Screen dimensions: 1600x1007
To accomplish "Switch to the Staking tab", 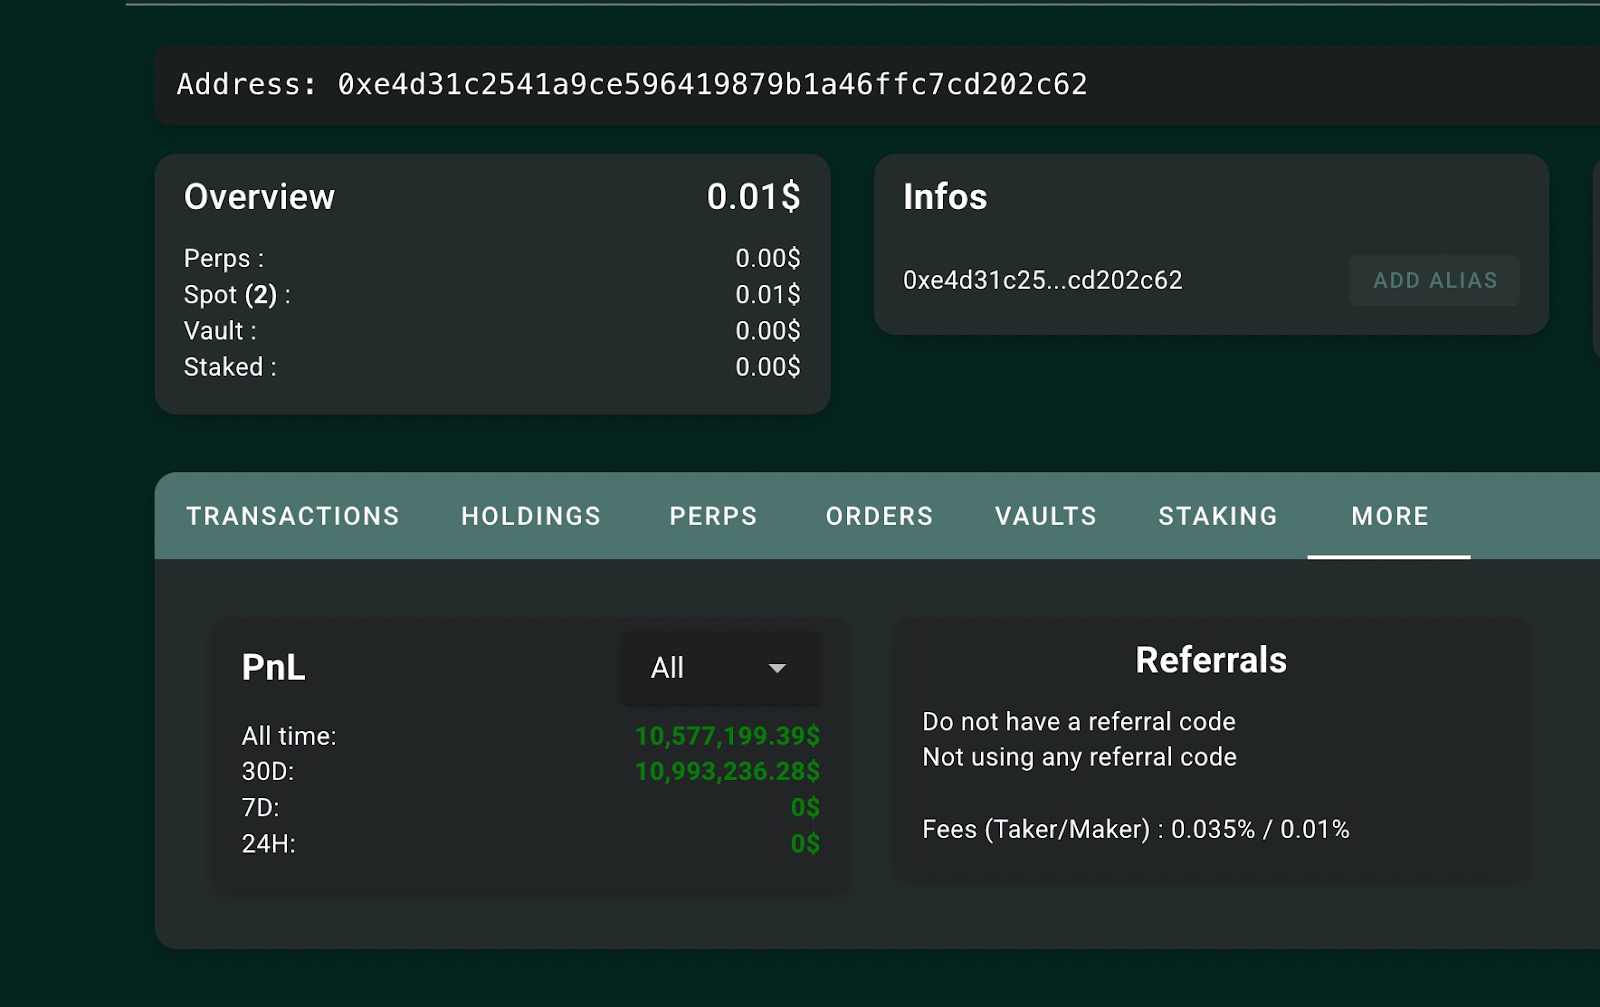I will (x=1218, y=516).
